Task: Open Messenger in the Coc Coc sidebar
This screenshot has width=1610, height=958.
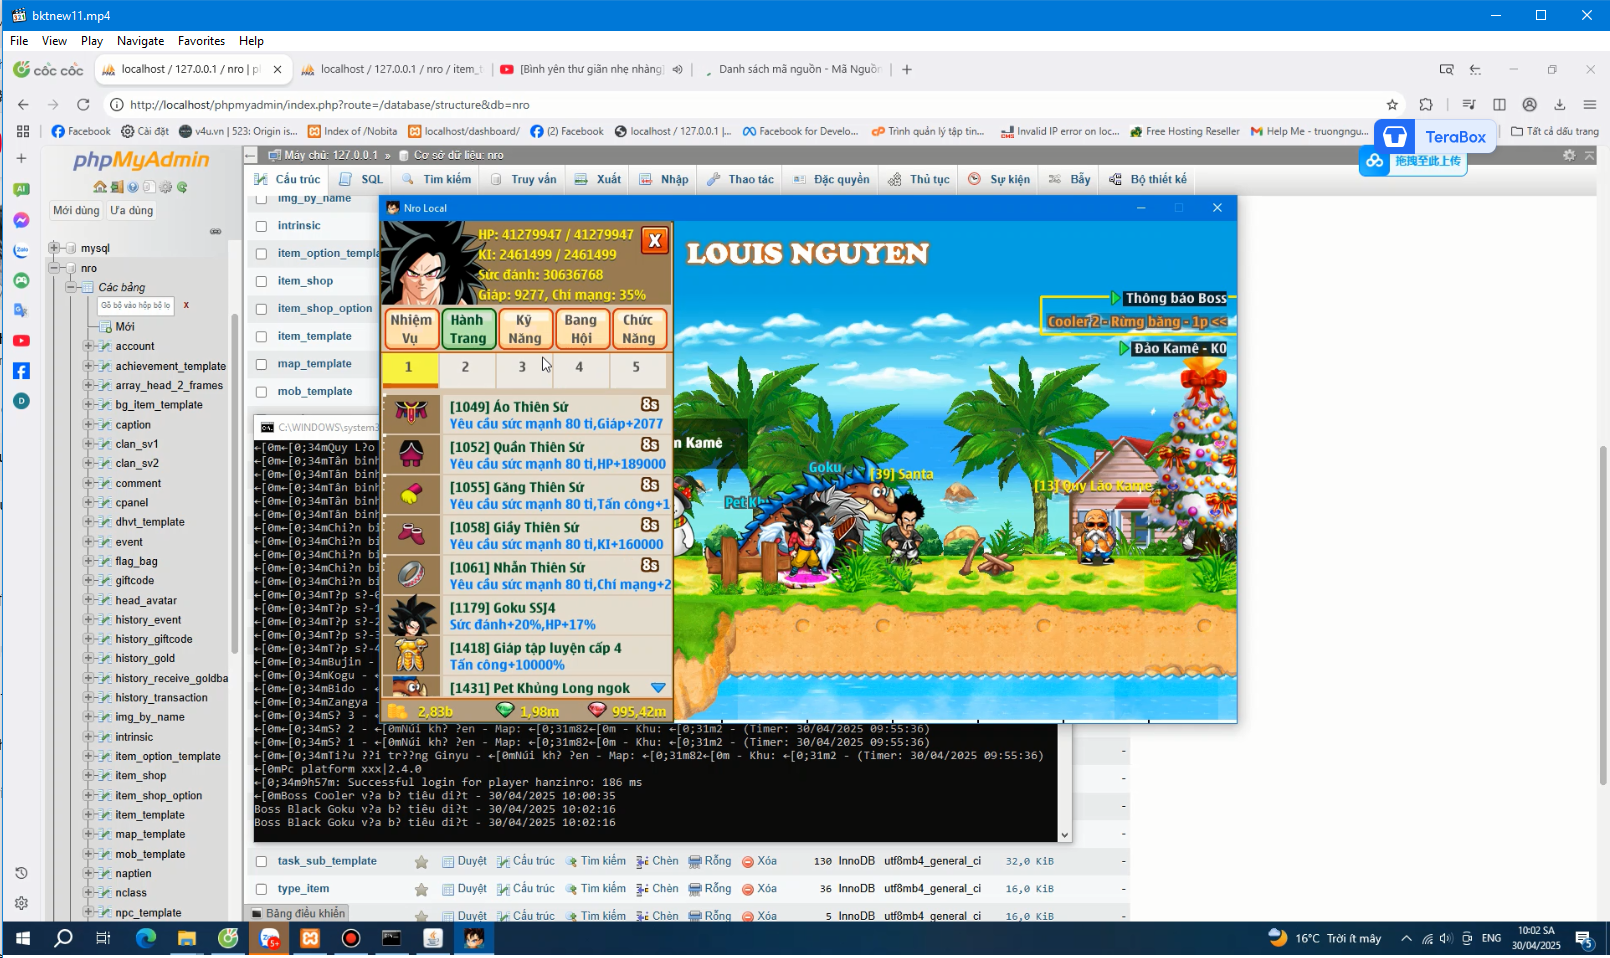Action: point(21,220)
